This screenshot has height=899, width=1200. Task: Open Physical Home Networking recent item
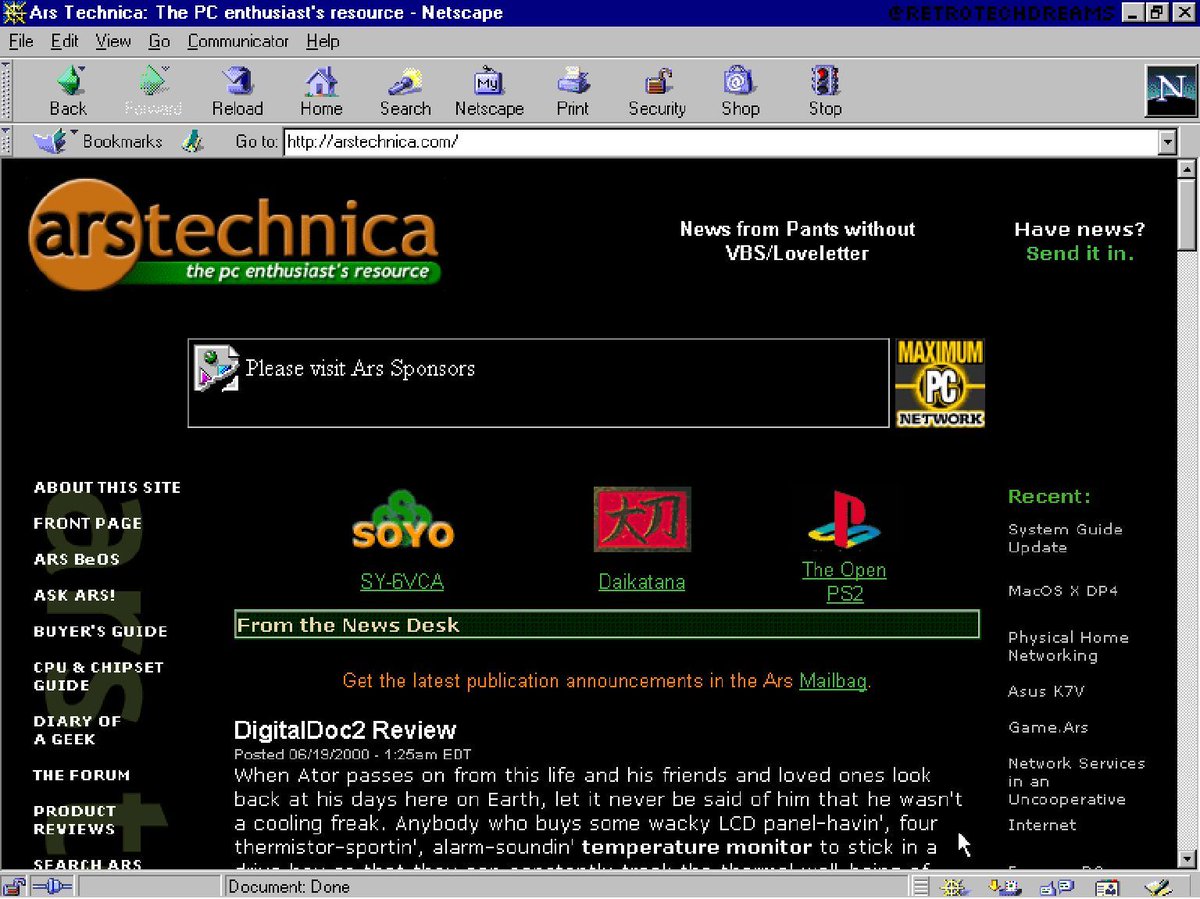tap(1068, 646)
